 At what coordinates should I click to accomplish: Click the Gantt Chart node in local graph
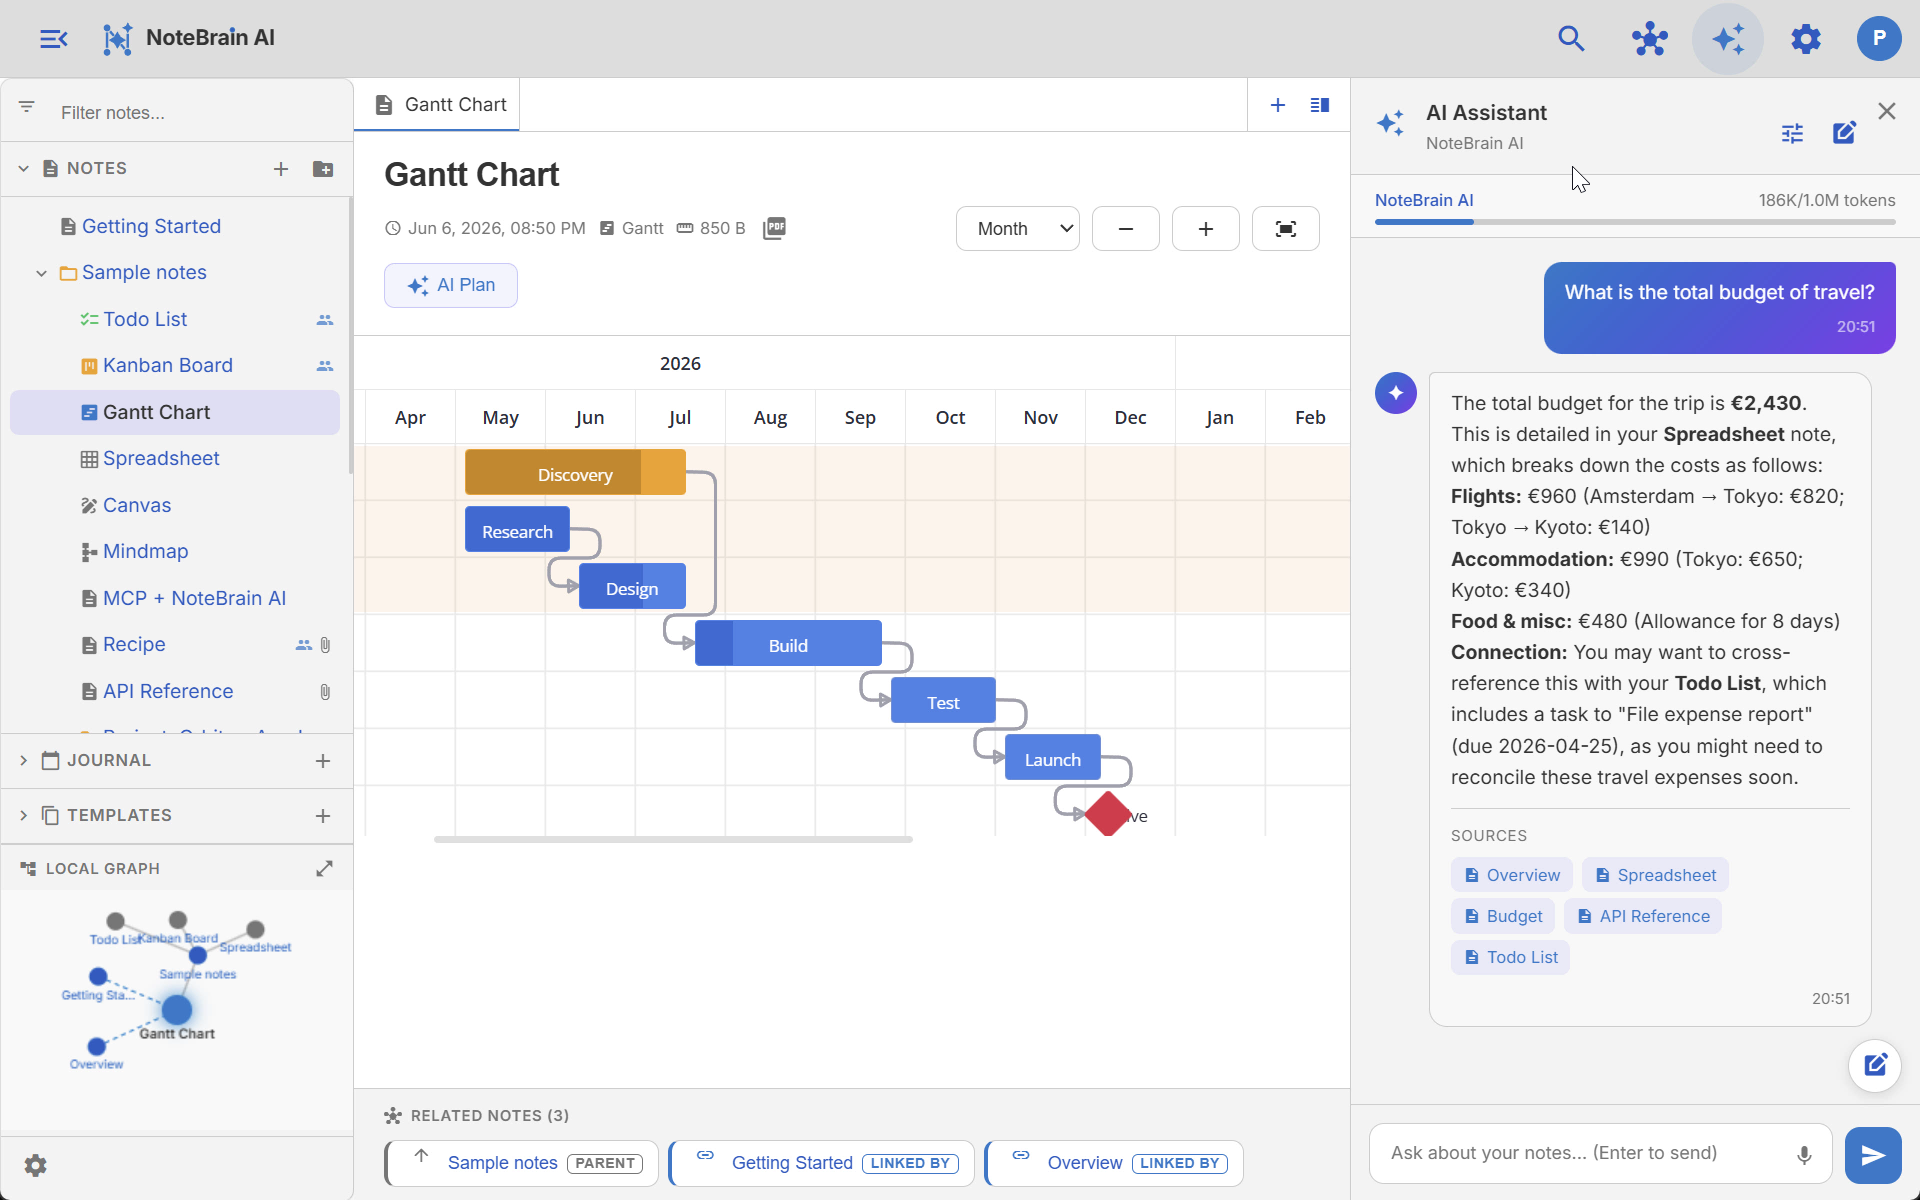click(x=177, y=1010)
